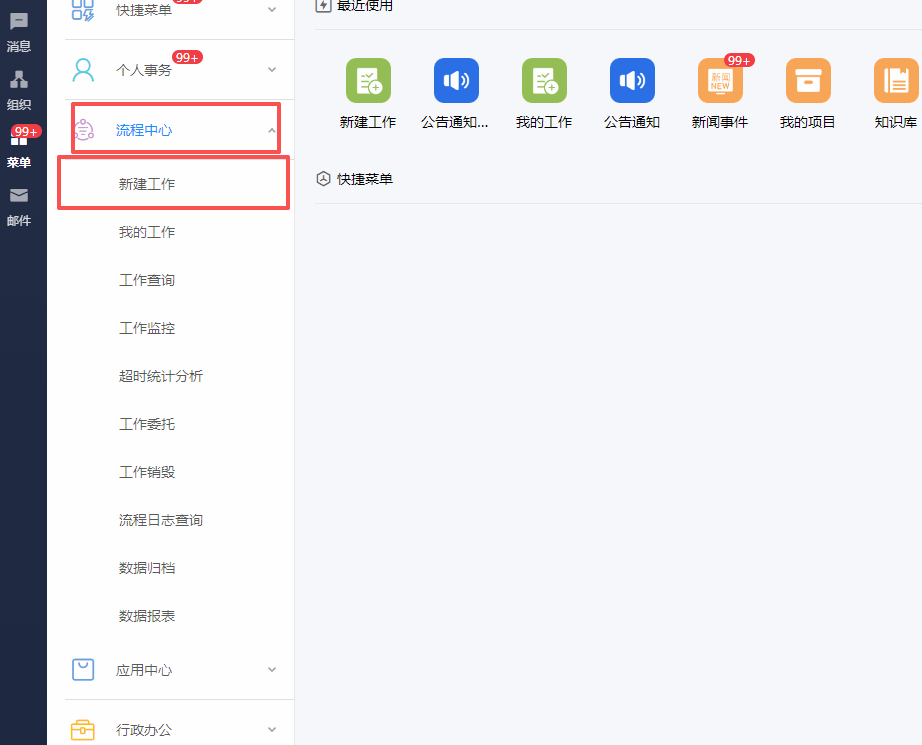
Task: Click the 快捷菜单 hexagon section icon
Action: click(323, 179)
